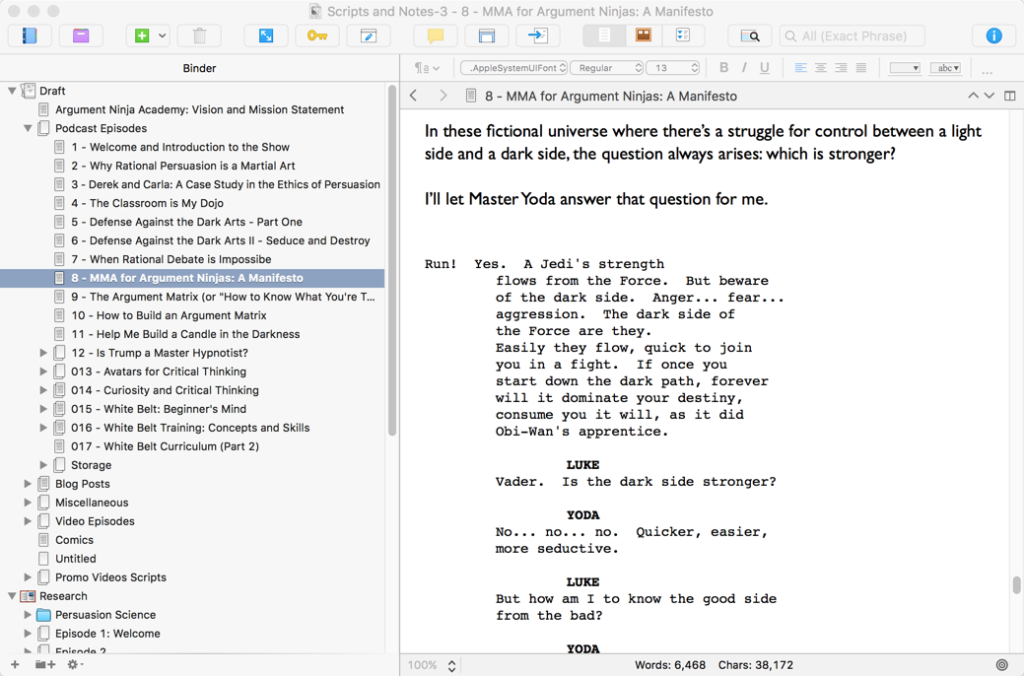This screenshot has height=676, width=1024.
Task: Click the Research folder icon in the binder
Action: click(x=27, y=596)
